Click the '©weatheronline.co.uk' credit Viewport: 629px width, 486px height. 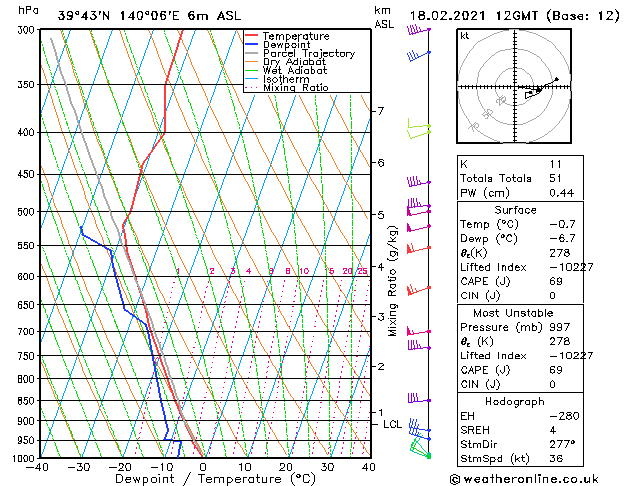[x=524, y=479]
